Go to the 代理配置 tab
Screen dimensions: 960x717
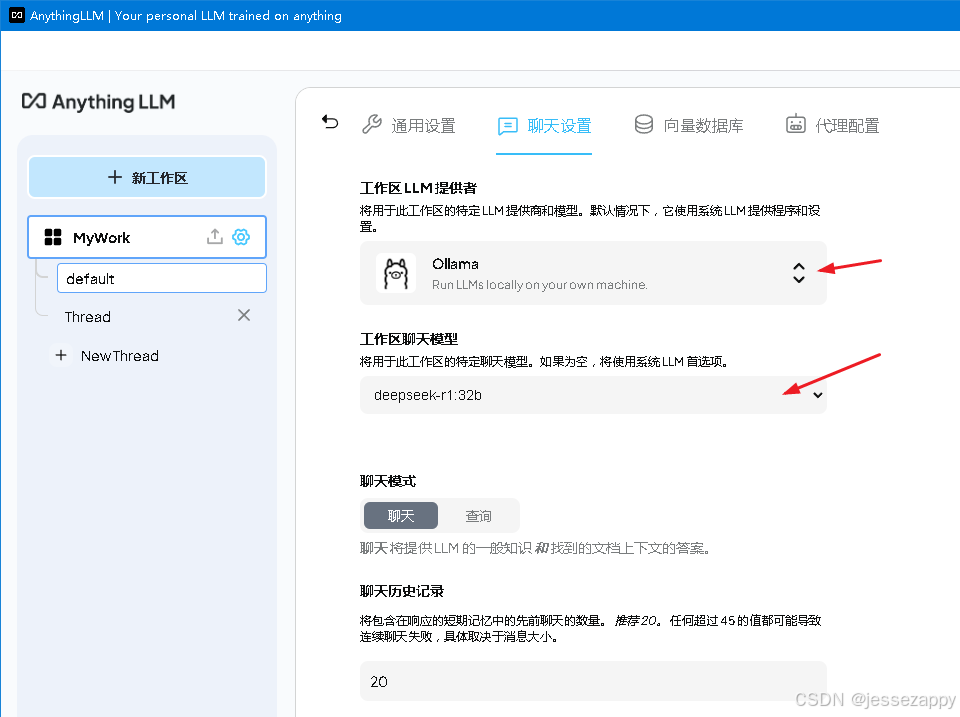point(833,125)
